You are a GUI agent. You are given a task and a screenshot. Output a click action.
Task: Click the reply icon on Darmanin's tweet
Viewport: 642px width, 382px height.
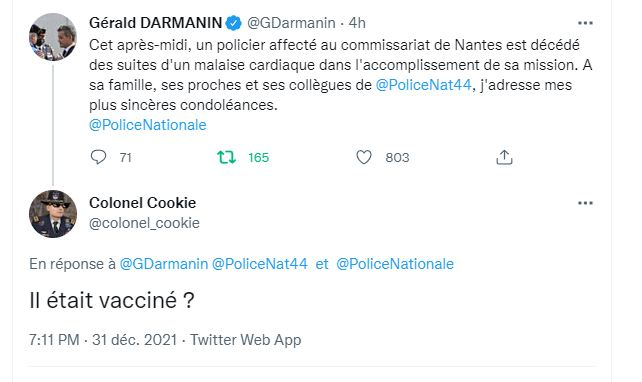(x=98, y=157)
